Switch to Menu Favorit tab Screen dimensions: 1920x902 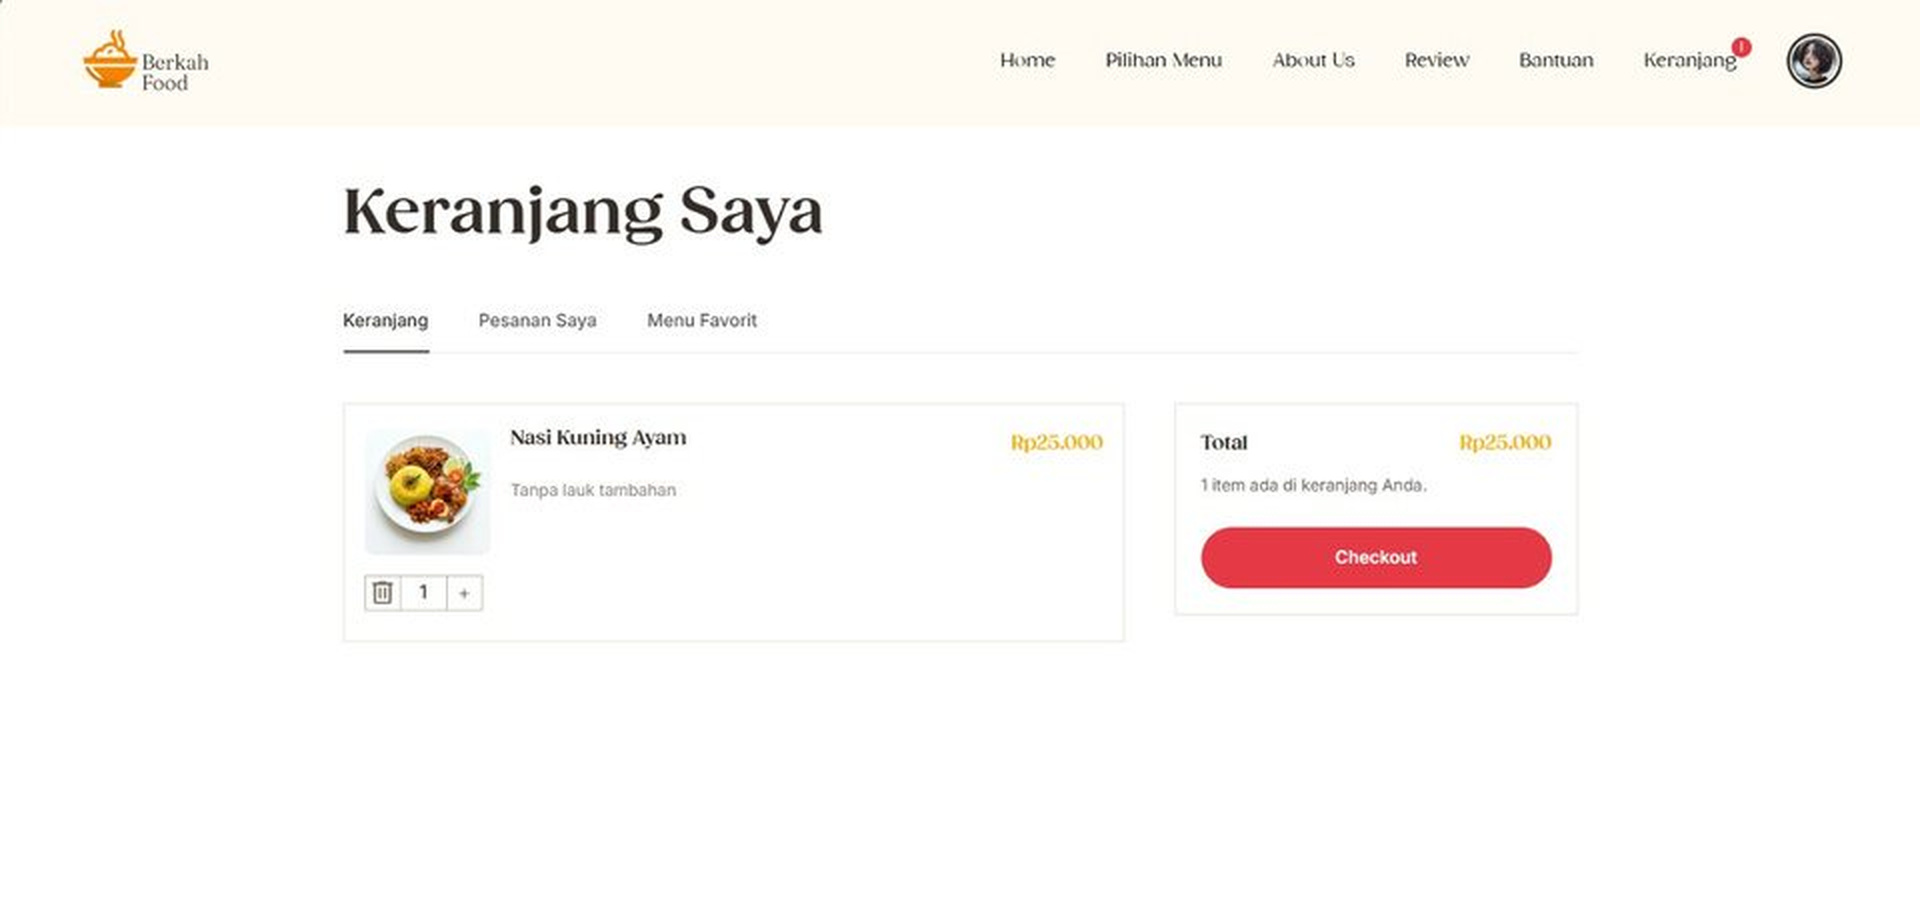point(702,321)
